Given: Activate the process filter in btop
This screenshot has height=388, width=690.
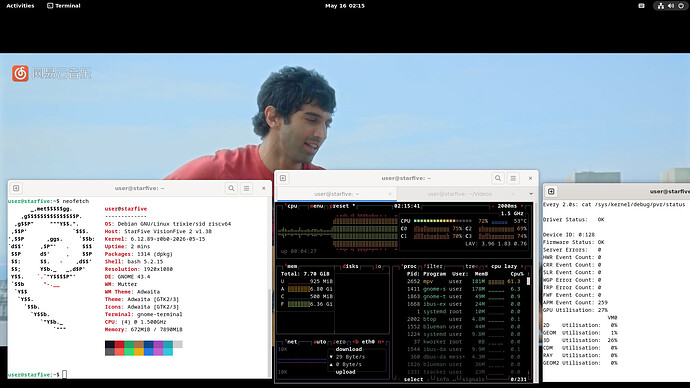Looking at the screenshot, I should coord(433,266).
